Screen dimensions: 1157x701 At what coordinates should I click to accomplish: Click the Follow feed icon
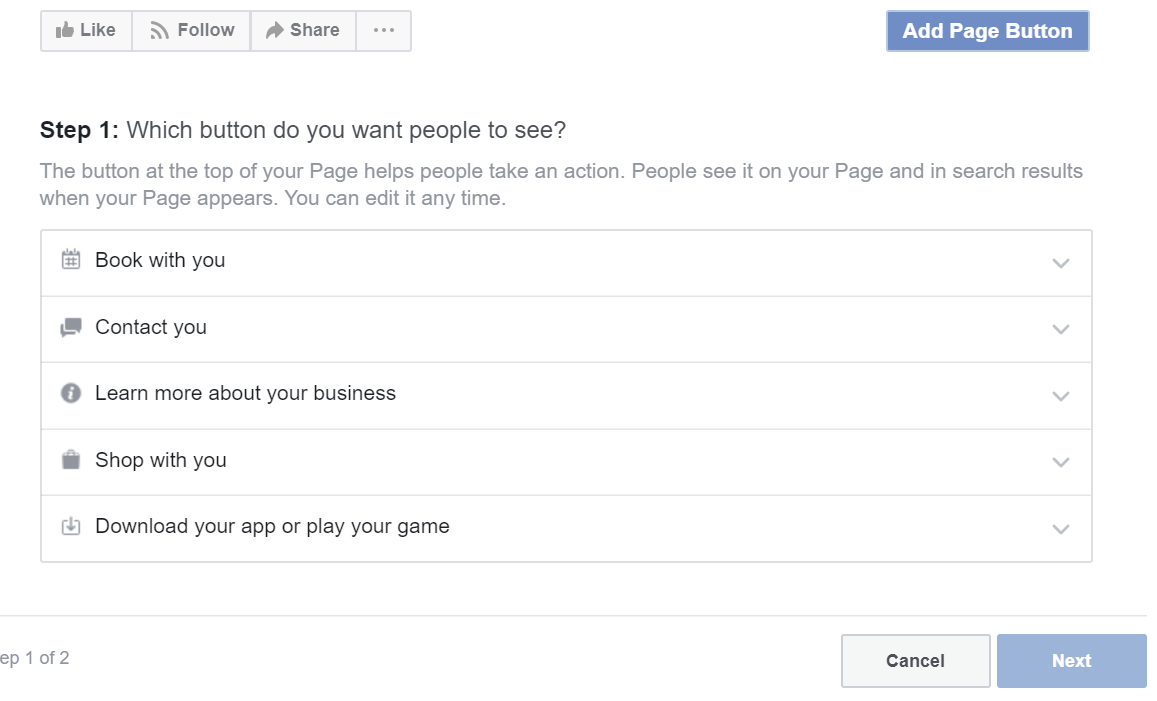tap(159, 30)
